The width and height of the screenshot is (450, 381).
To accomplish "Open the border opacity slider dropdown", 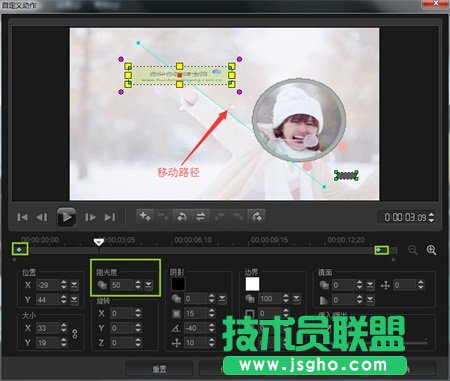I will click(x=297, y=299).
